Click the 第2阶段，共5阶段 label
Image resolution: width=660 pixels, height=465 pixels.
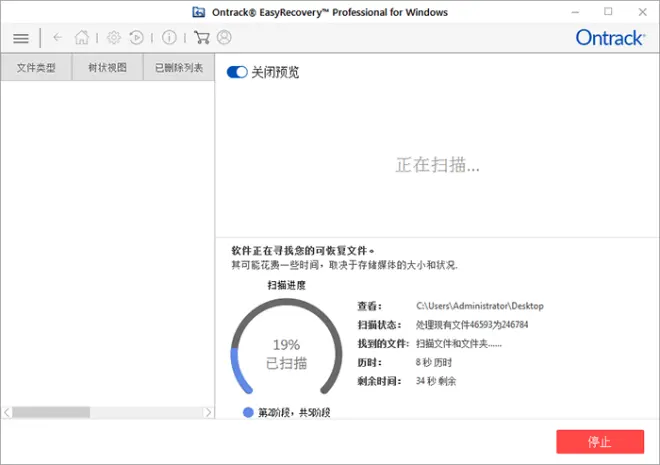[x=294, y=412]
